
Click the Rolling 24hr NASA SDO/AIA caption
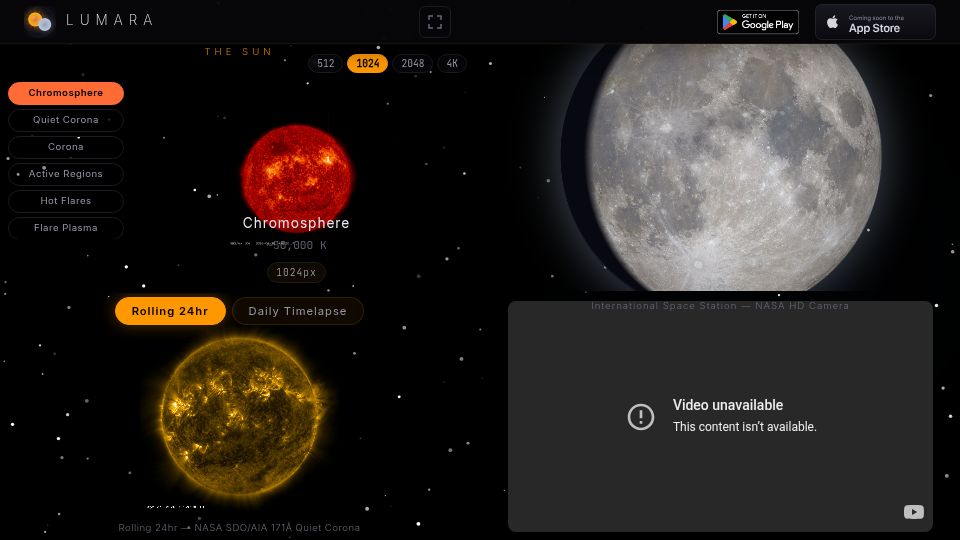[239, 527]
